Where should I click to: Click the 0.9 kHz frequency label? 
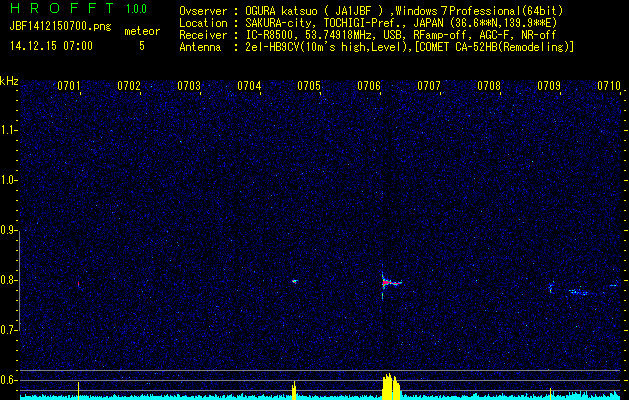point(9,230)
